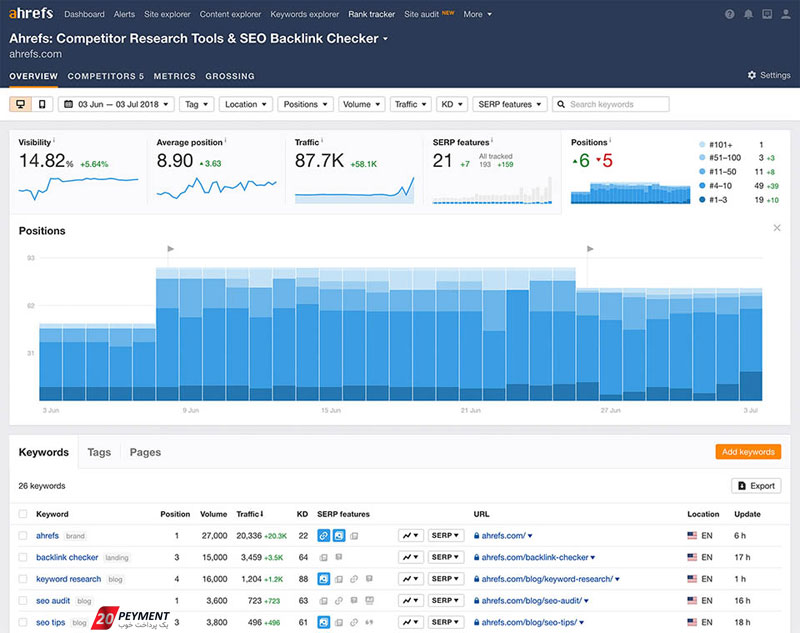The height and width of the screenshot is (633, 800).
Task: Switch to the Pages tab
Action: pos(145,452)
